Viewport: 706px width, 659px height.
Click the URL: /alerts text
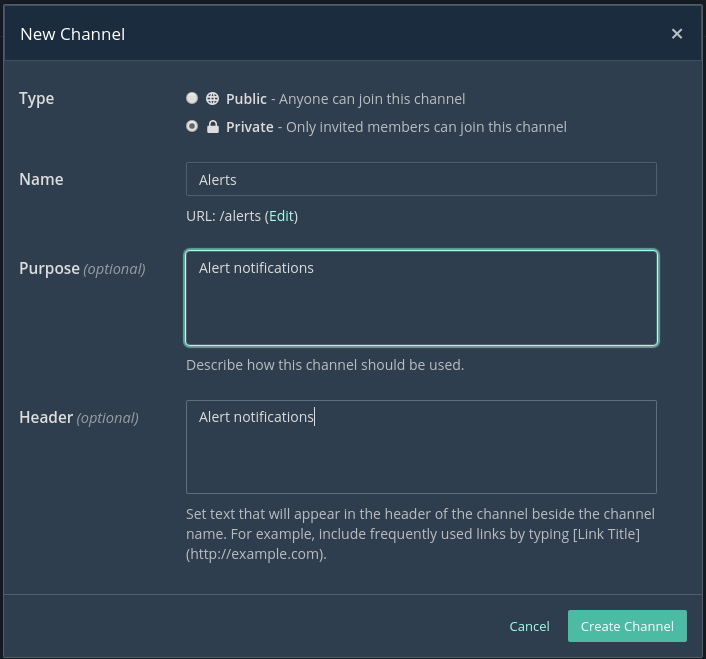pyautogui.click(x=223, y=216)
